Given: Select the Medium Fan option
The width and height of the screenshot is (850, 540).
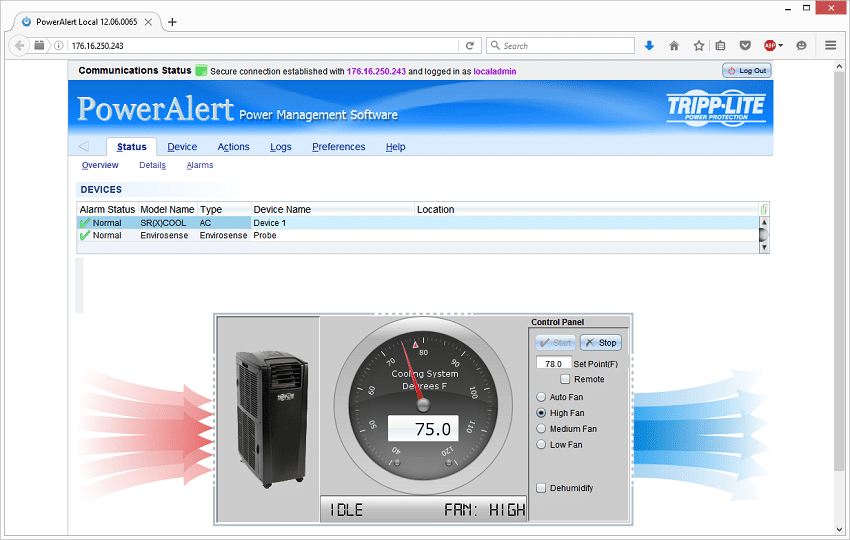Looking at the screenshot, I should pos(541,428).
